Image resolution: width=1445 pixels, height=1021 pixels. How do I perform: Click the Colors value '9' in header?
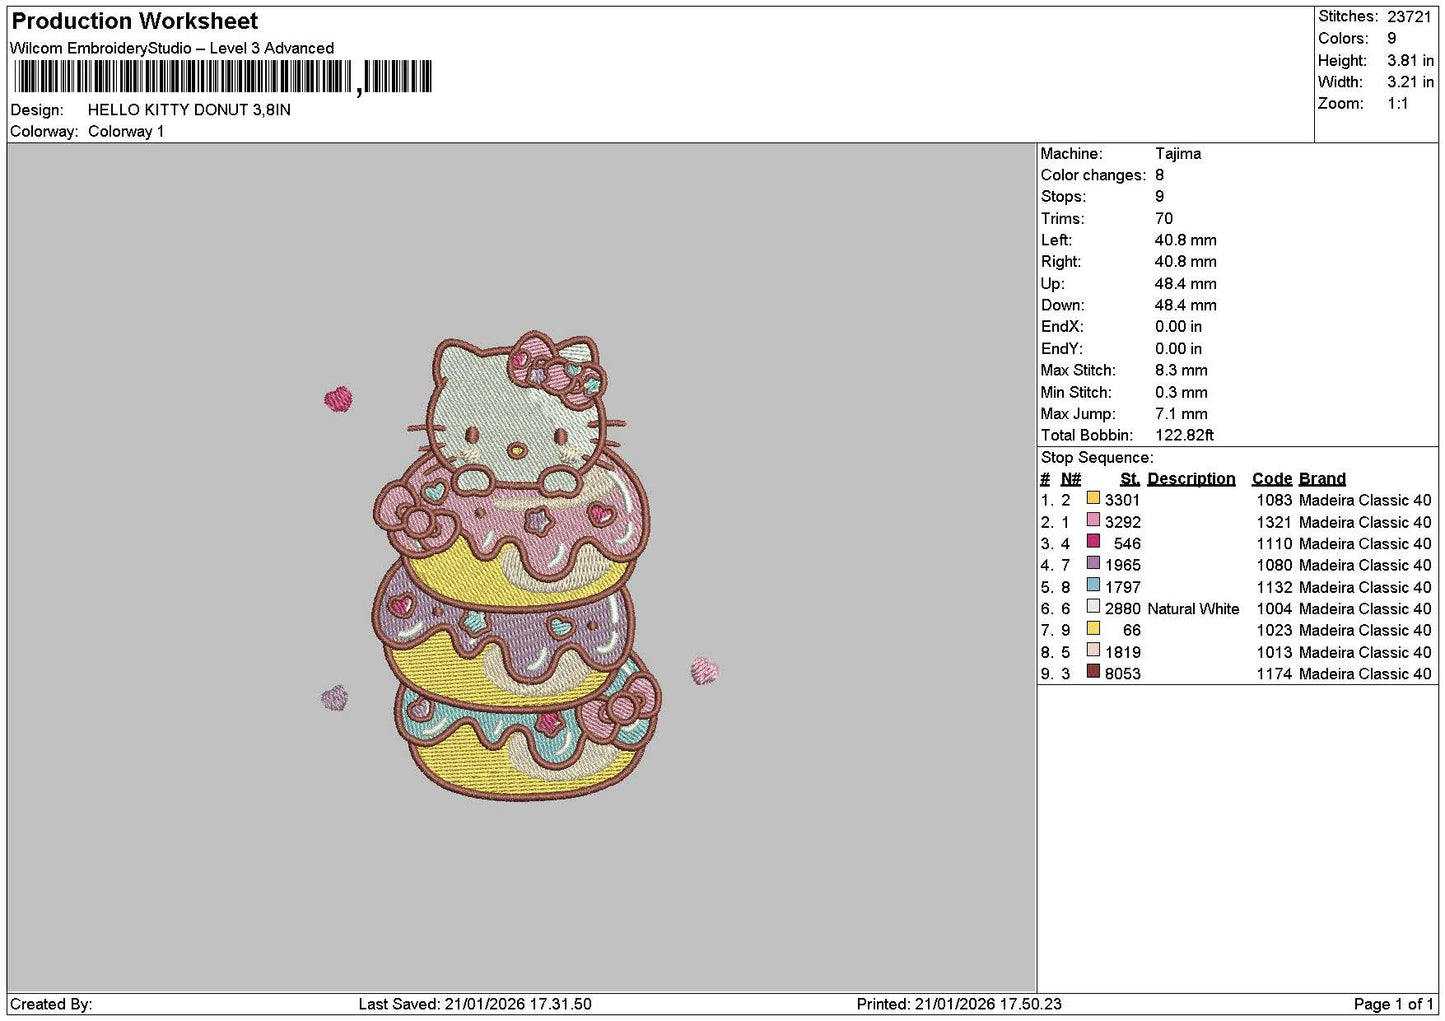(x=1391, y=38)
